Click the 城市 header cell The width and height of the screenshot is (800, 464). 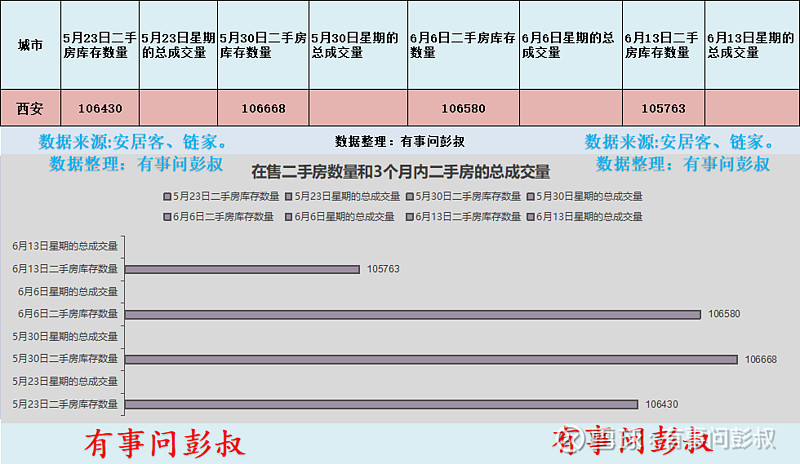coord(31,45)
